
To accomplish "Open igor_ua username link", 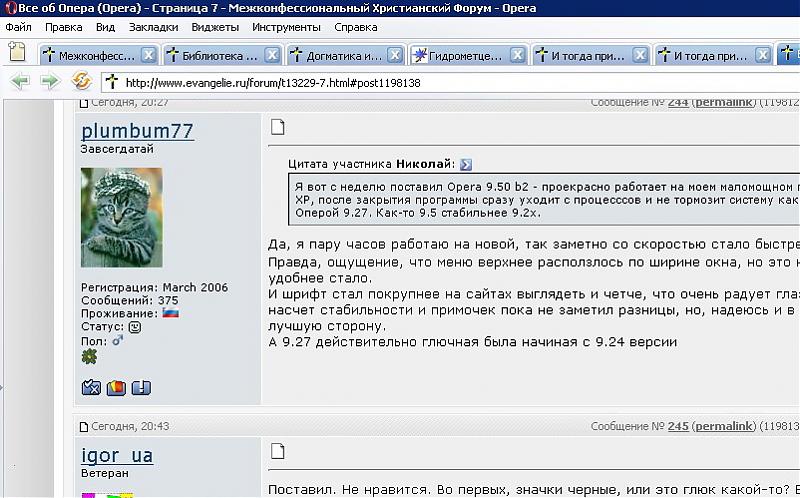I will click(117, 456).
